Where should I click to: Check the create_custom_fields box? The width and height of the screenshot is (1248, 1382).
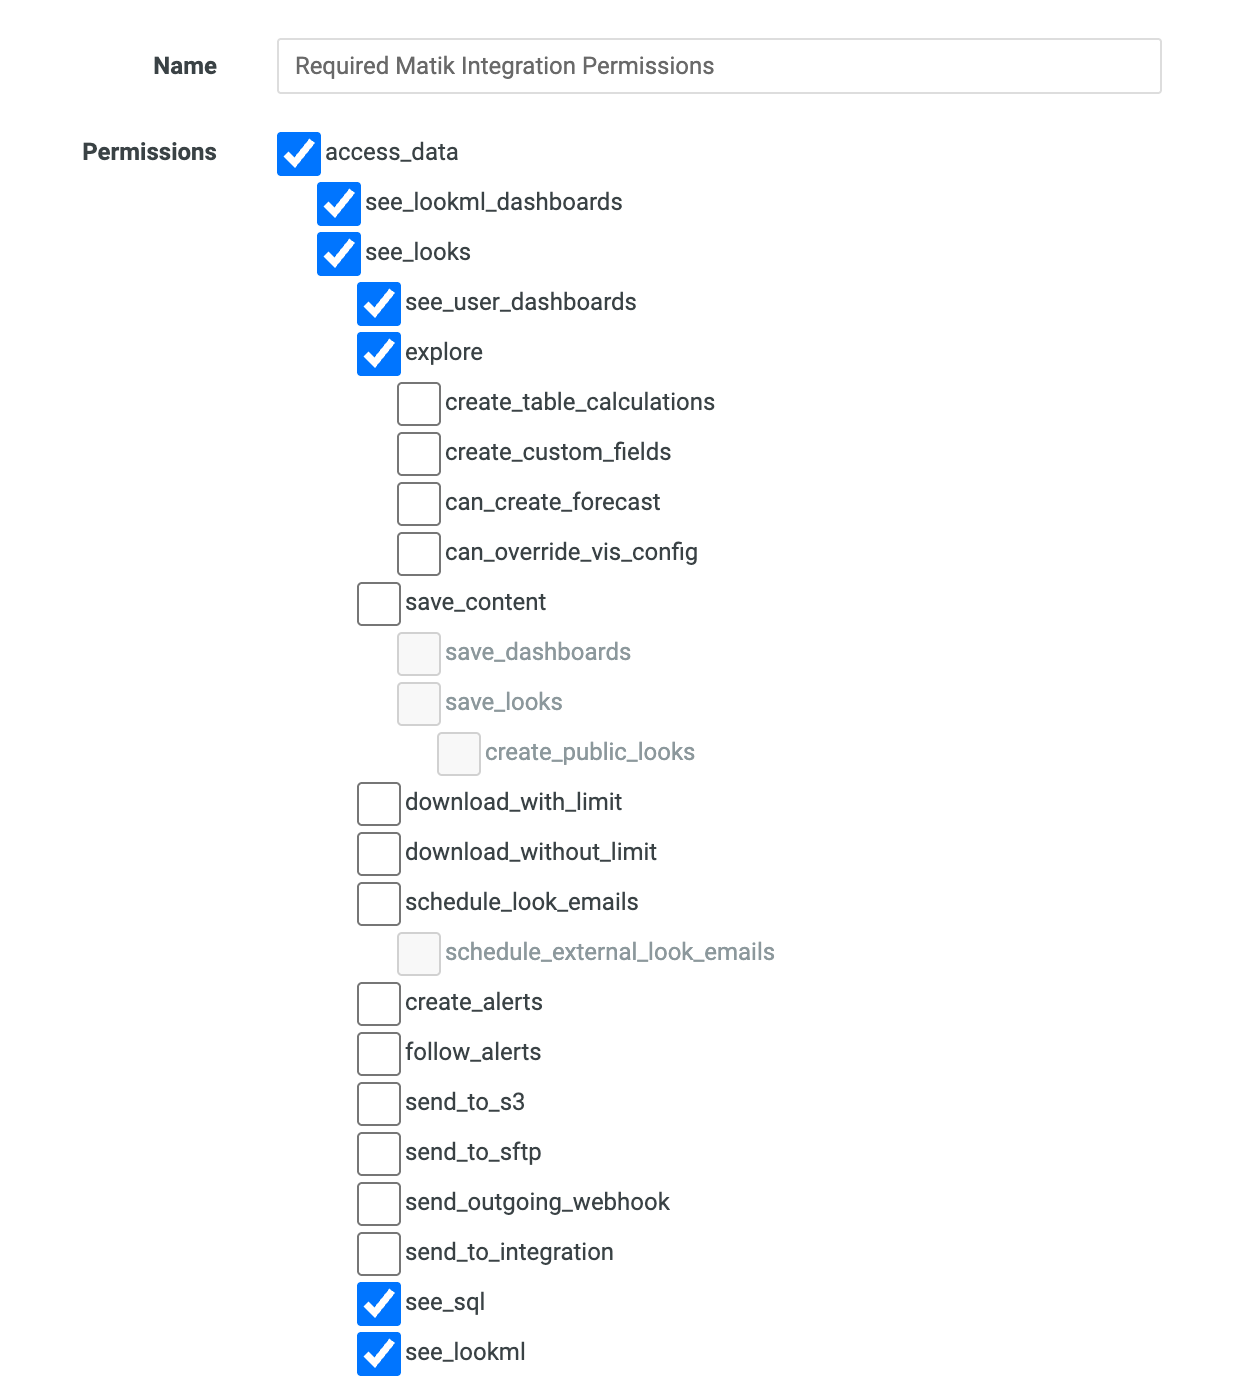(x=419, y=453)
